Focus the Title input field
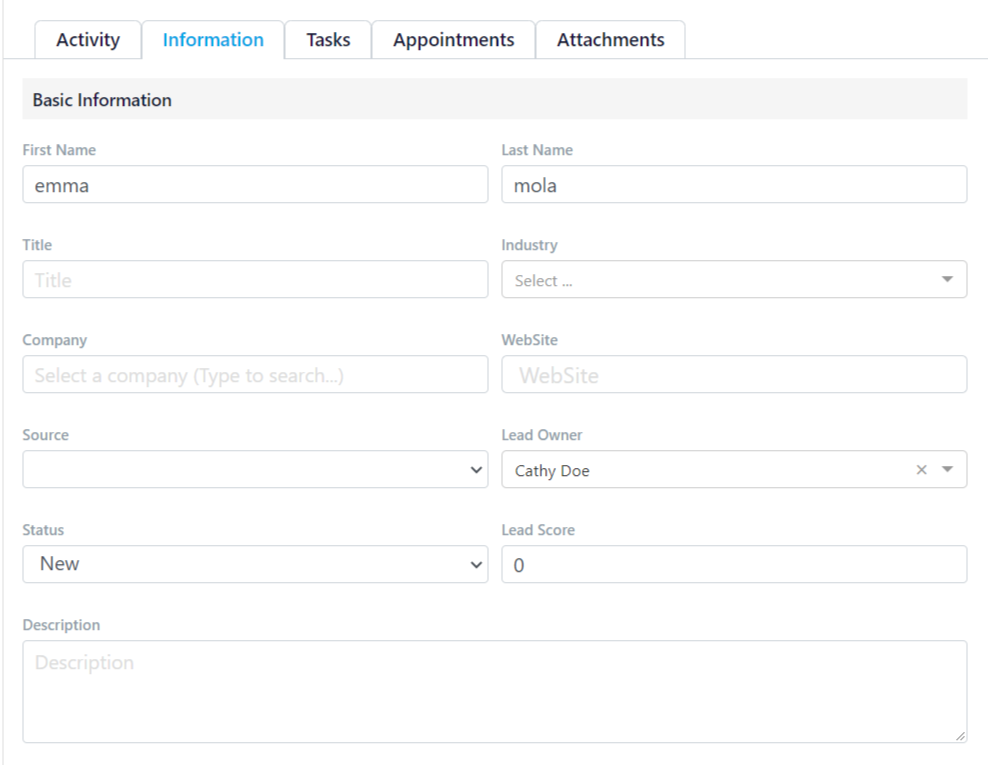 [x=255, y=280]
